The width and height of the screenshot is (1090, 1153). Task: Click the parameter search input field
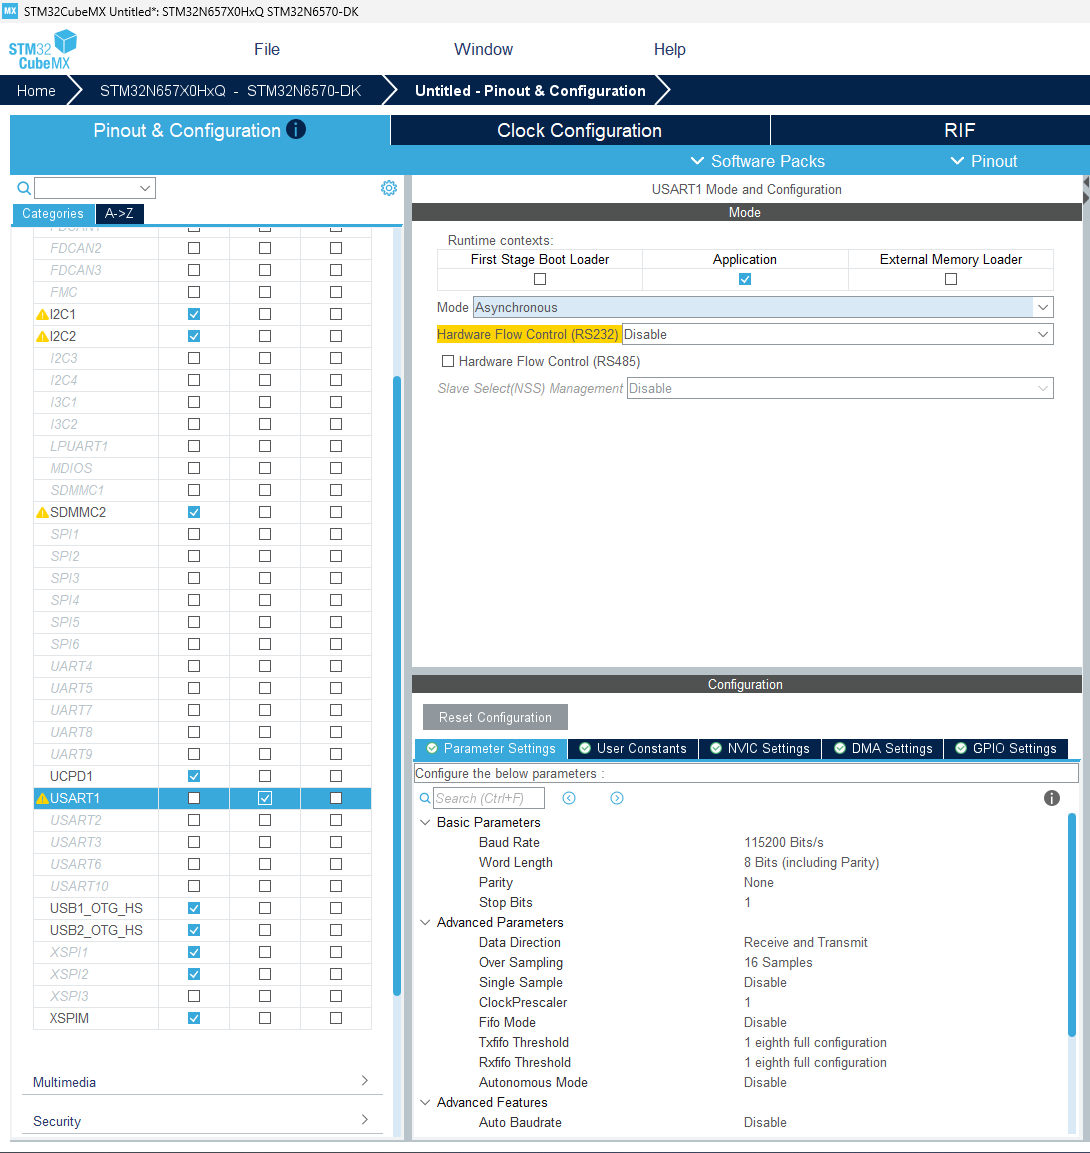[x=488, y=798]
